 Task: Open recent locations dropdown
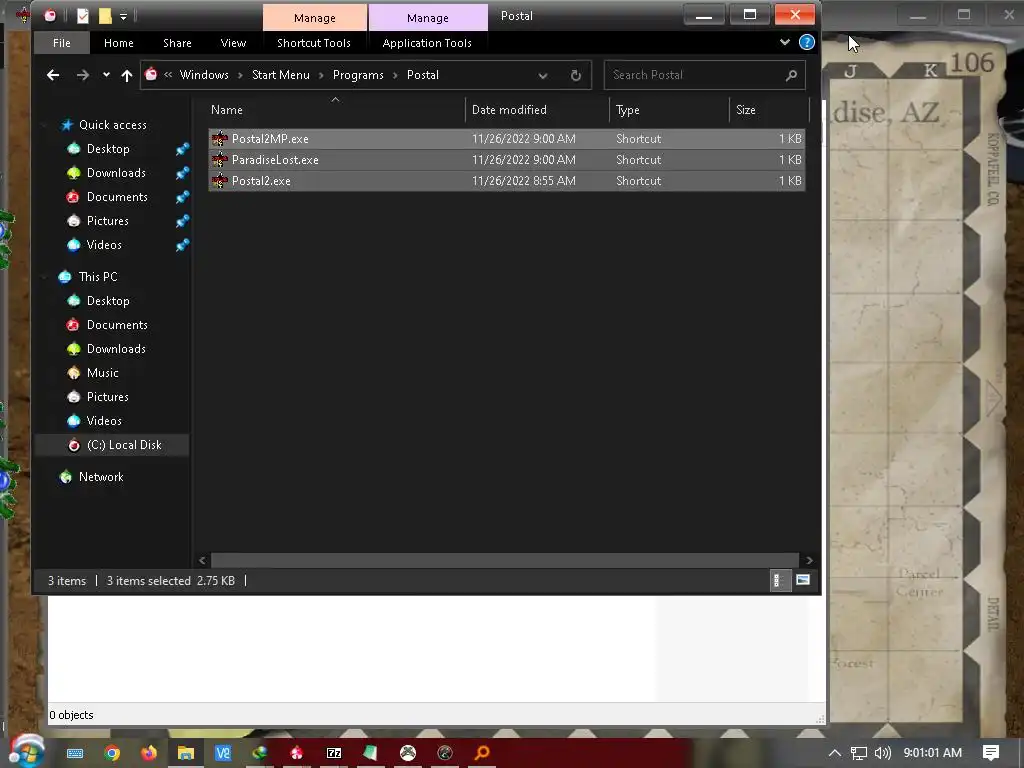pyautogui.click(x=106, y=75)
